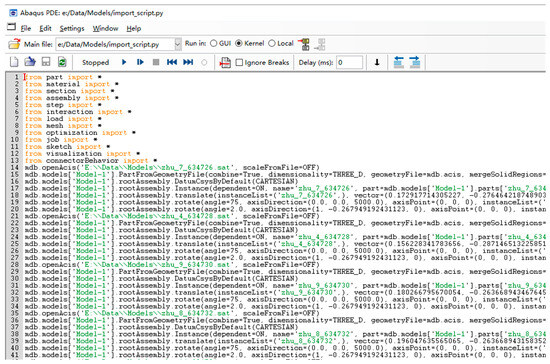The height and width of the screenshot is (364, 550).
Task: Click line number 22 in the gutter
Action: [x=14, y=223]
